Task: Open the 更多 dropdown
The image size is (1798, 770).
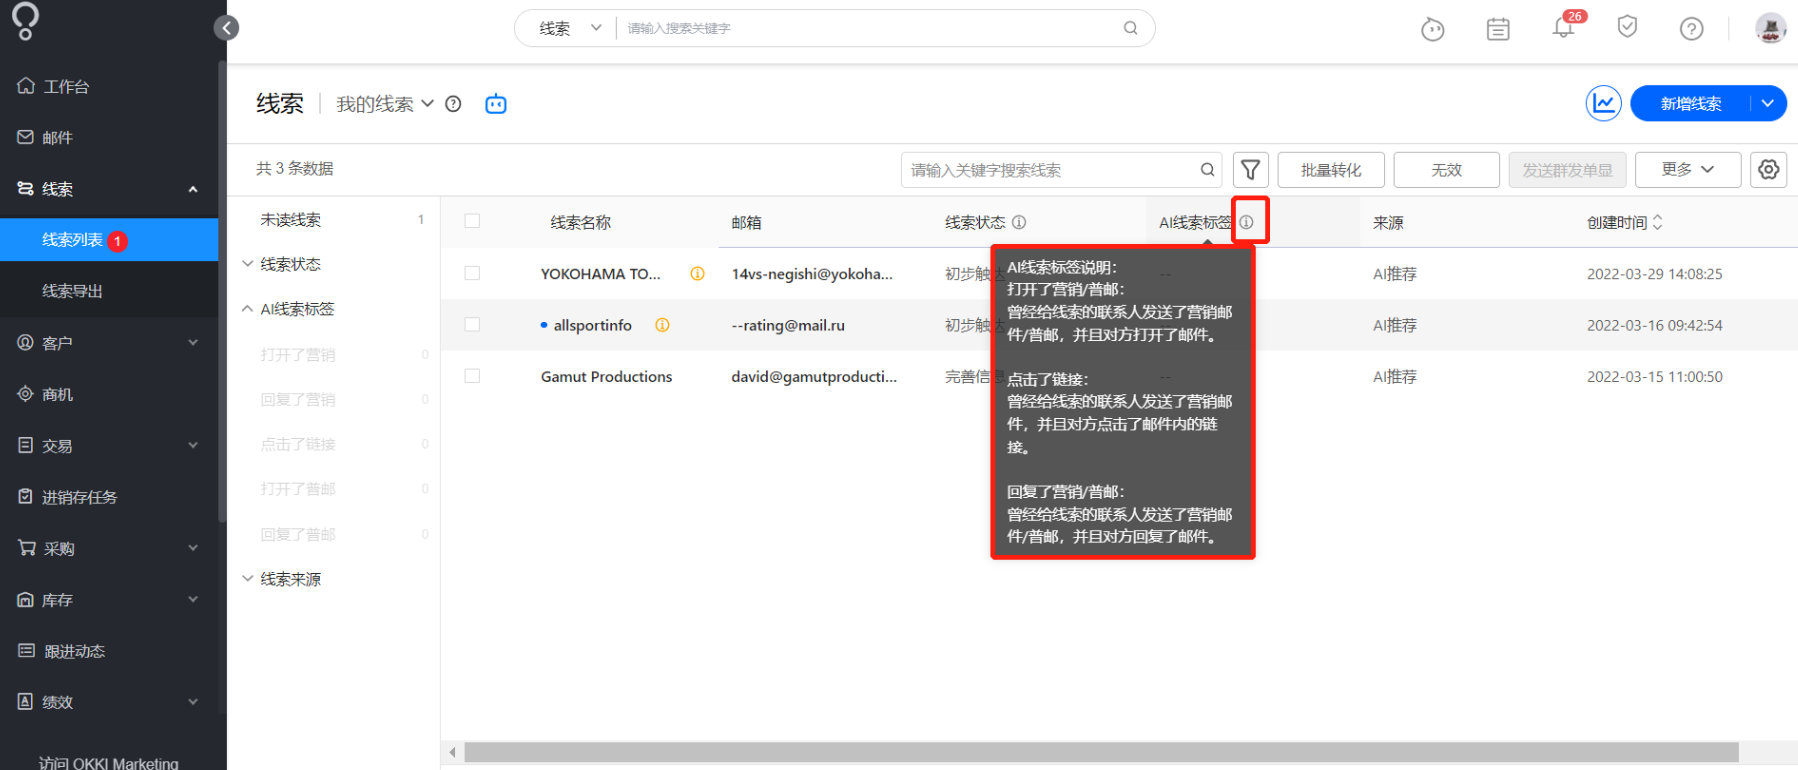Action: pyautogui.click(x=1687, y=170)
